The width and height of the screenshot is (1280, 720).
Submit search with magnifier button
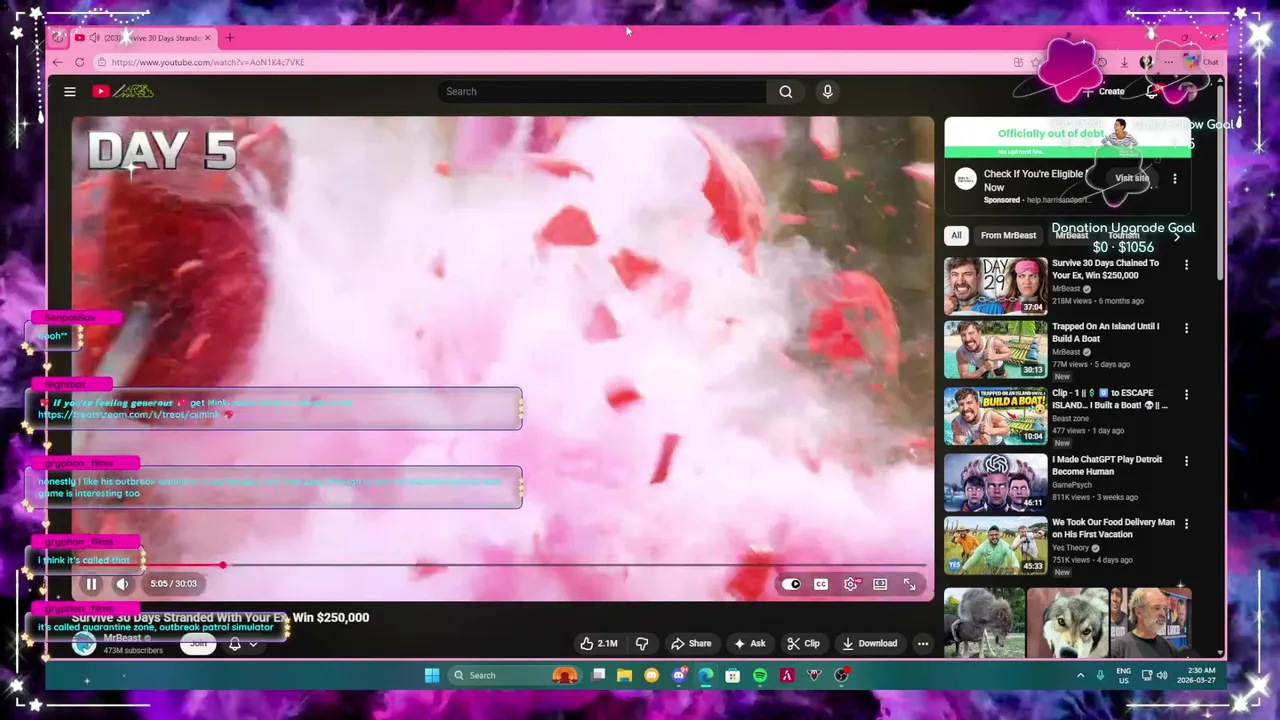tap(786, 91)
